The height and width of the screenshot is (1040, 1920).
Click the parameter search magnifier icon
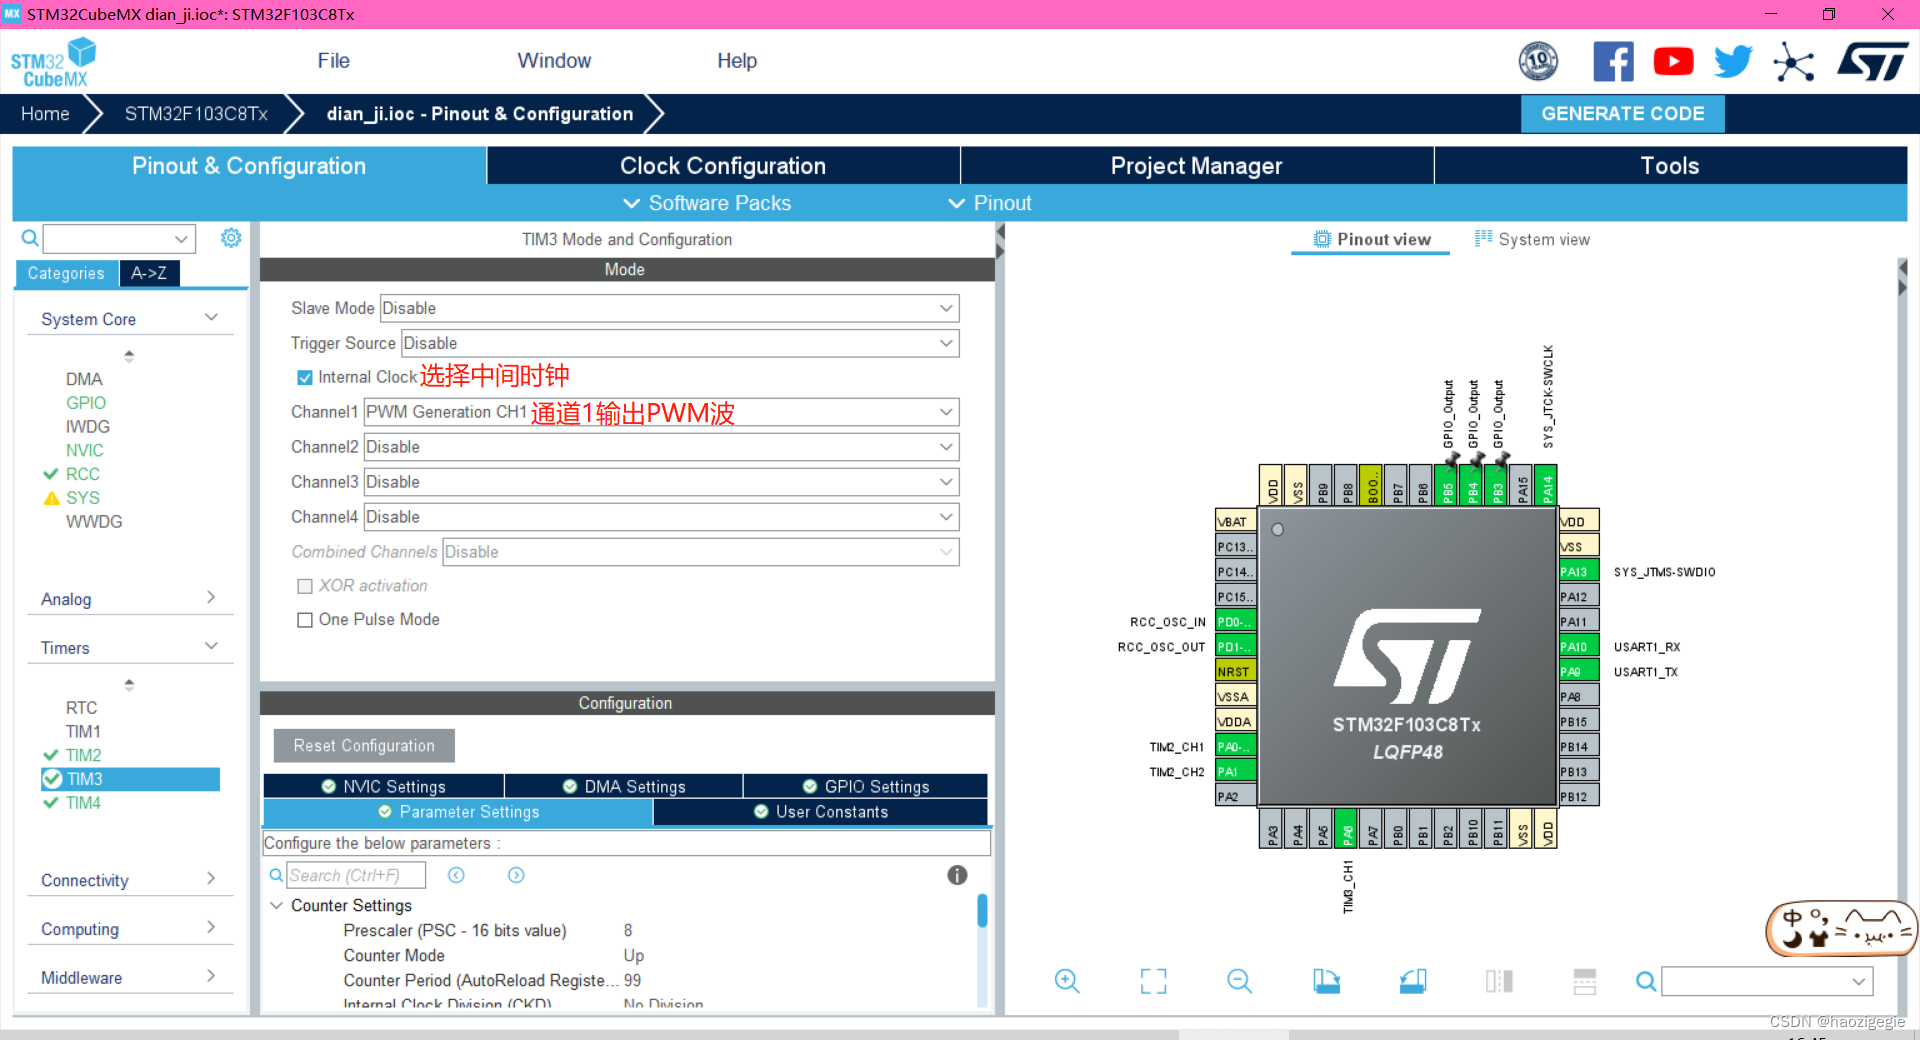[x=276, y=875]
